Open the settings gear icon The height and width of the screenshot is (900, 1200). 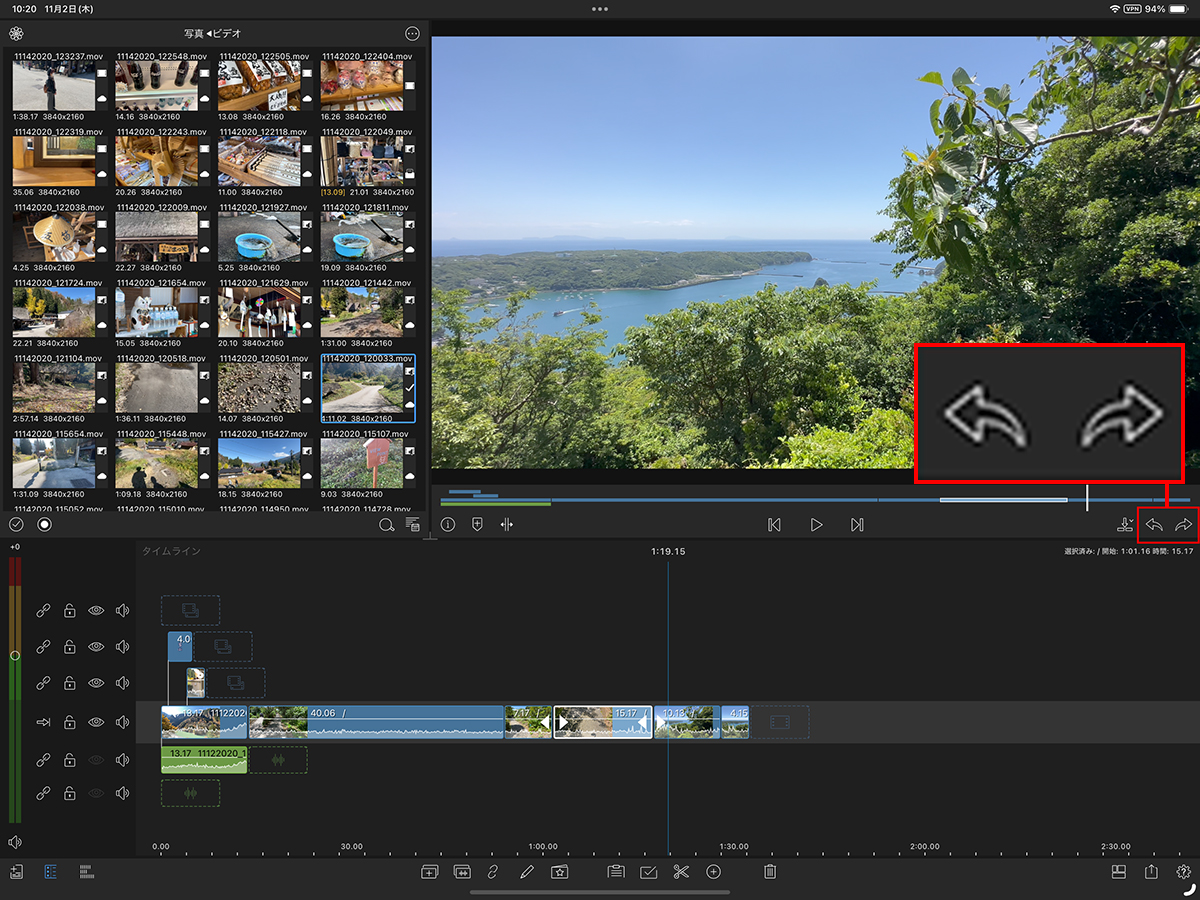1184,872
